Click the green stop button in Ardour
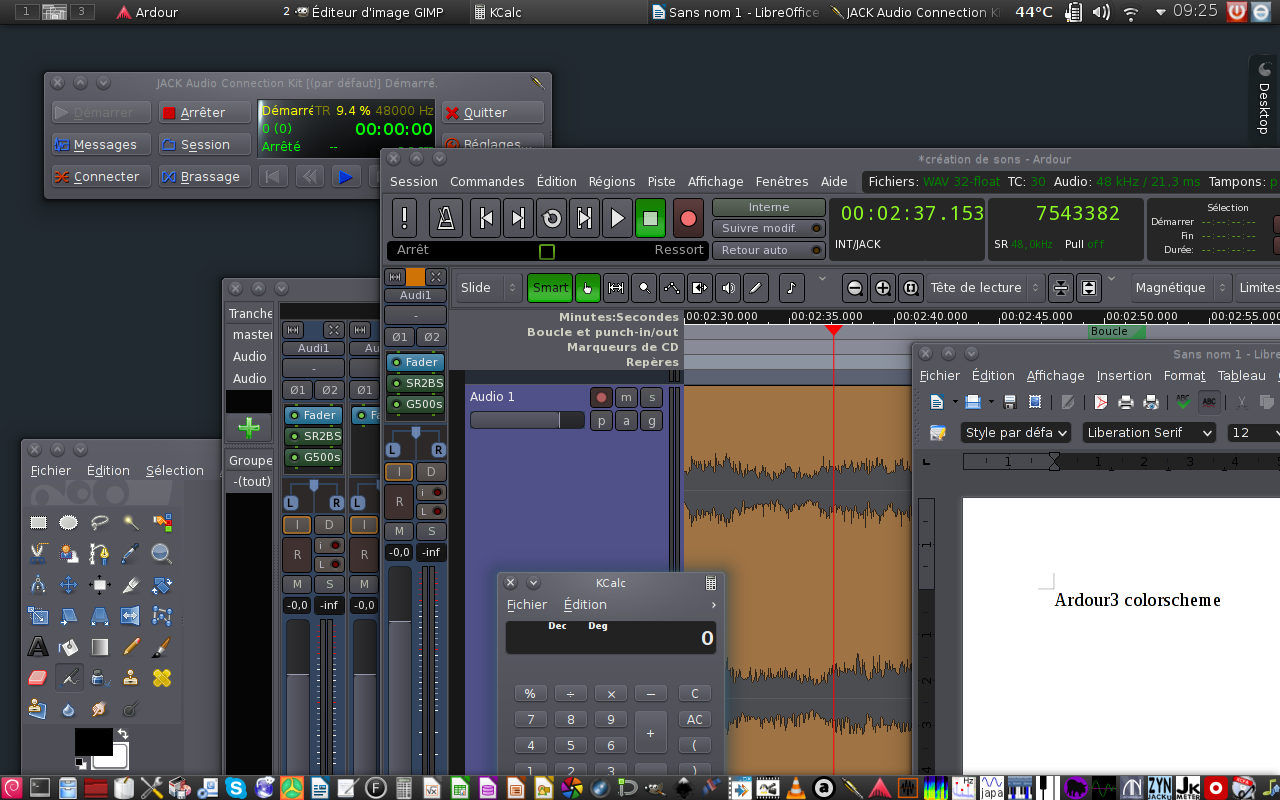This screenshot has width=1280, height=800. tap(651, 217)
